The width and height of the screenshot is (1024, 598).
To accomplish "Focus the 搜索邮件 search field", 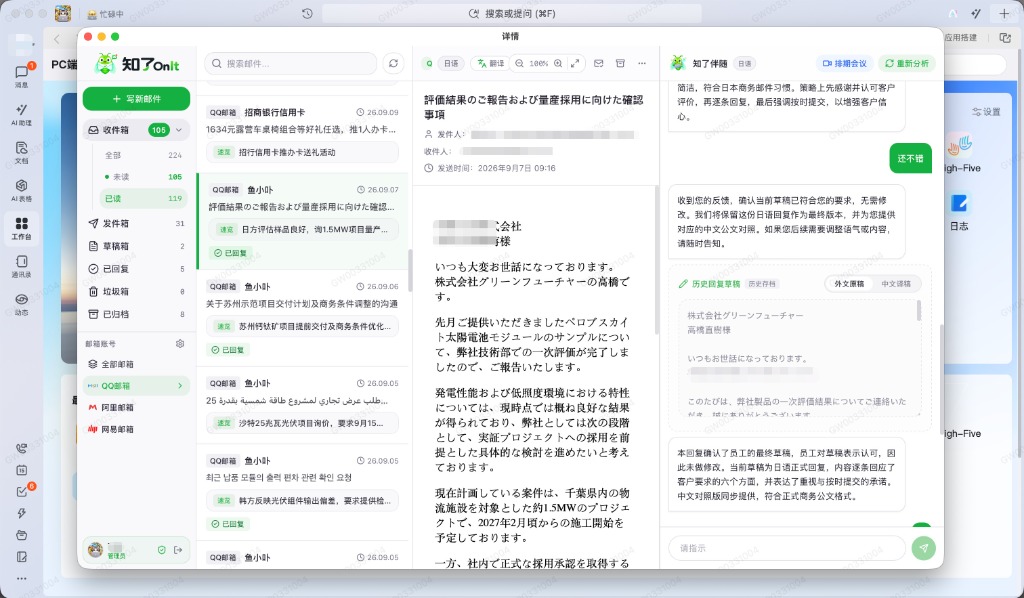I will (x=291, y=63).
